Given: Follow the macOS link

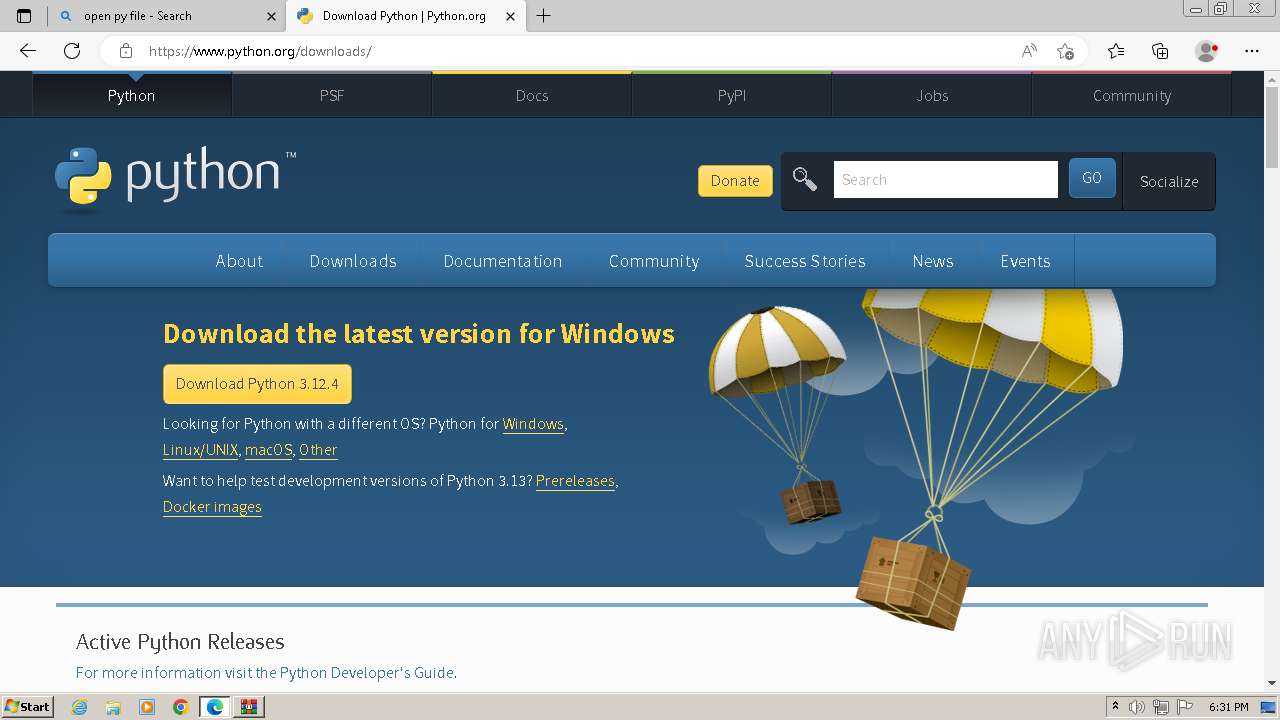Looking at the screenshot, I should 269,450.
